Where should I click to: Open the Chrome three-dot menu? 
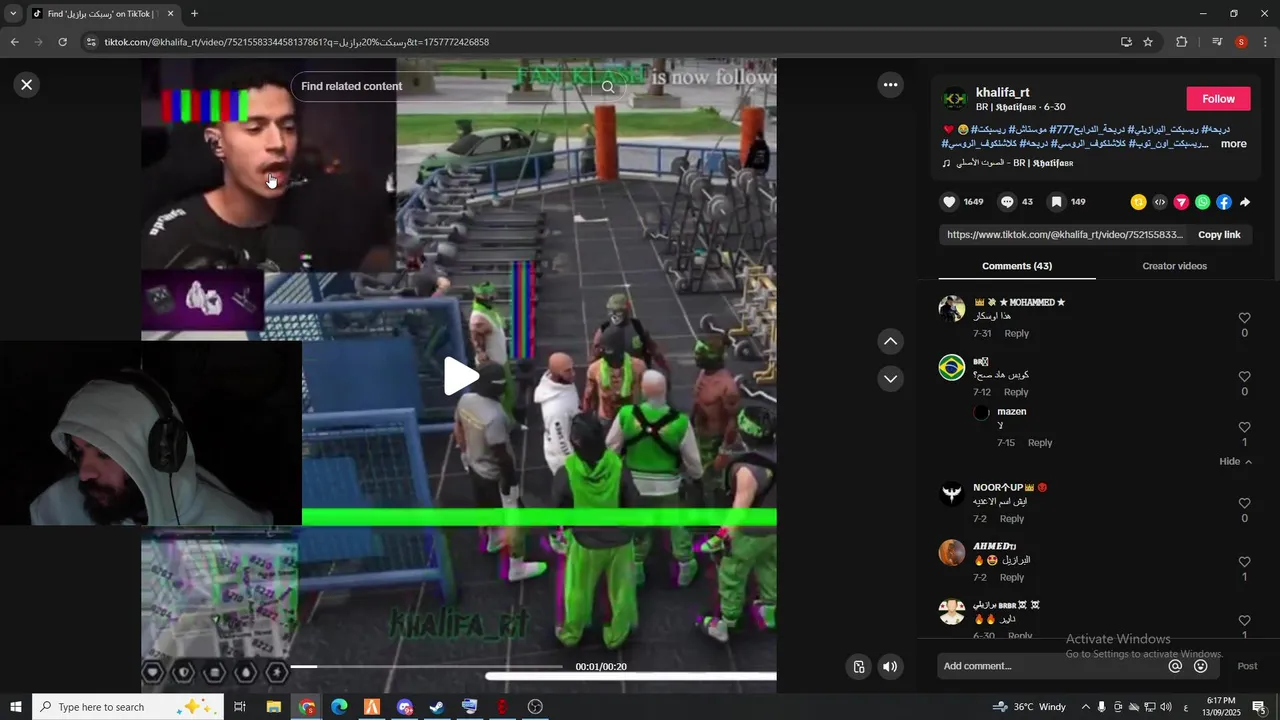pyautogui.click(x=1265, y=42)
